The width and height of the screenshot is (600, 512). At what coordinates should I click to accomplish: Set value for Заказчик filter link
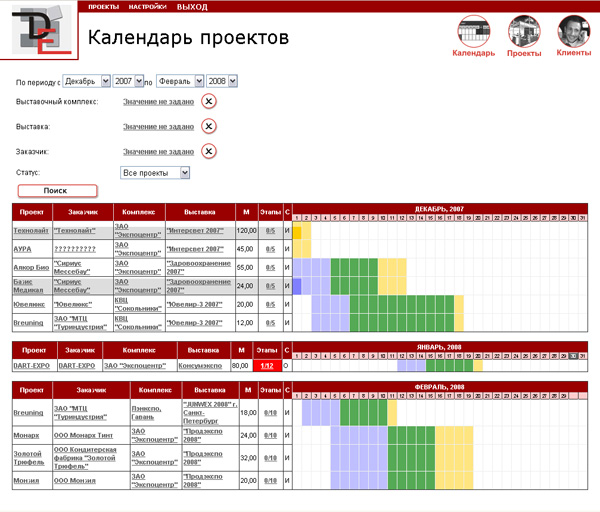(x=158, y=152)
